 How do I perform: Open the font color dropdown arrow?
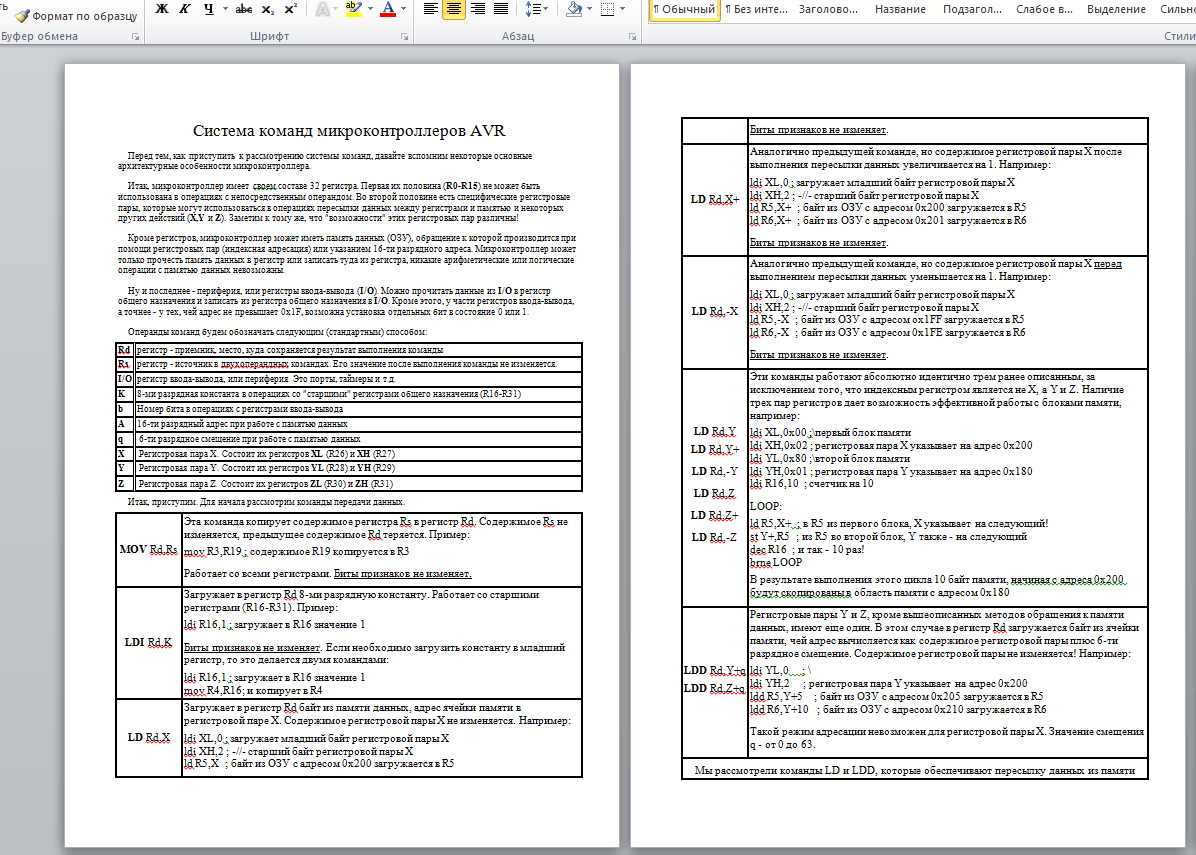click(403, 9)
